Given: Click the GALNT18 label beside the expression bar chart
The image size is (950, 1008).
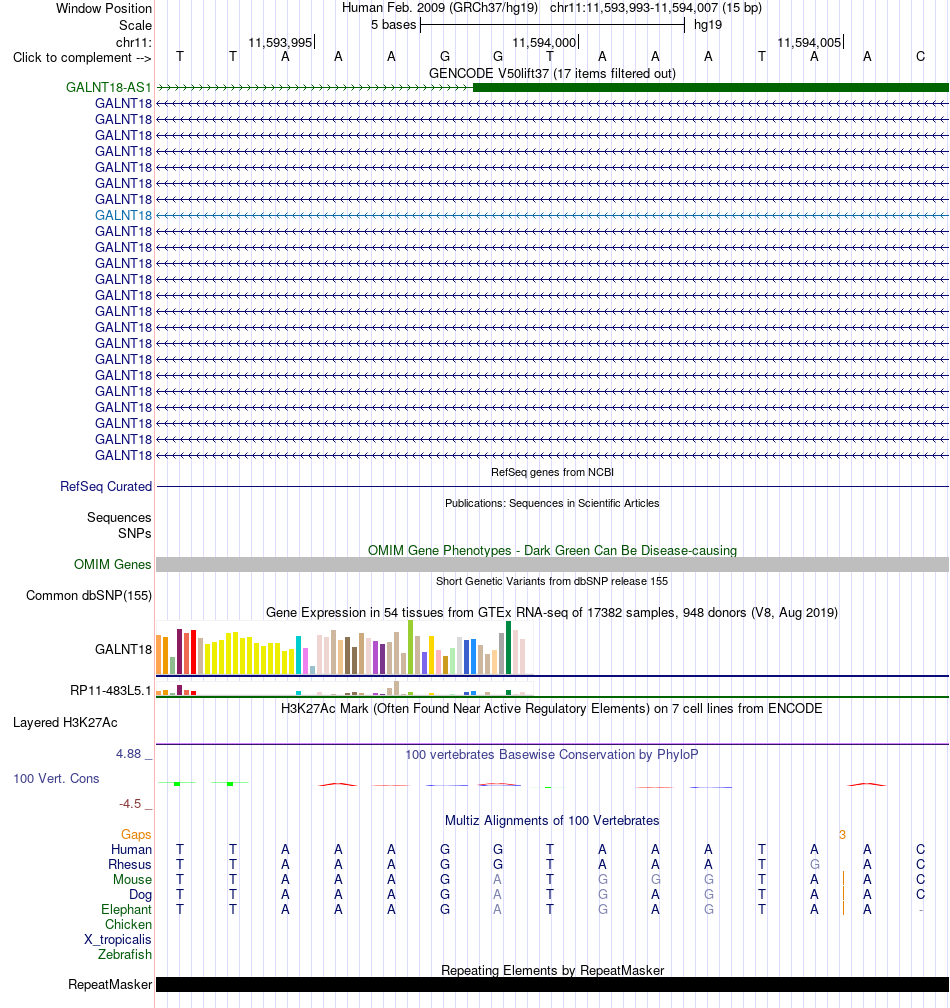Looking at the screenshot, I should pyautogui.click(x=123, y=649).
